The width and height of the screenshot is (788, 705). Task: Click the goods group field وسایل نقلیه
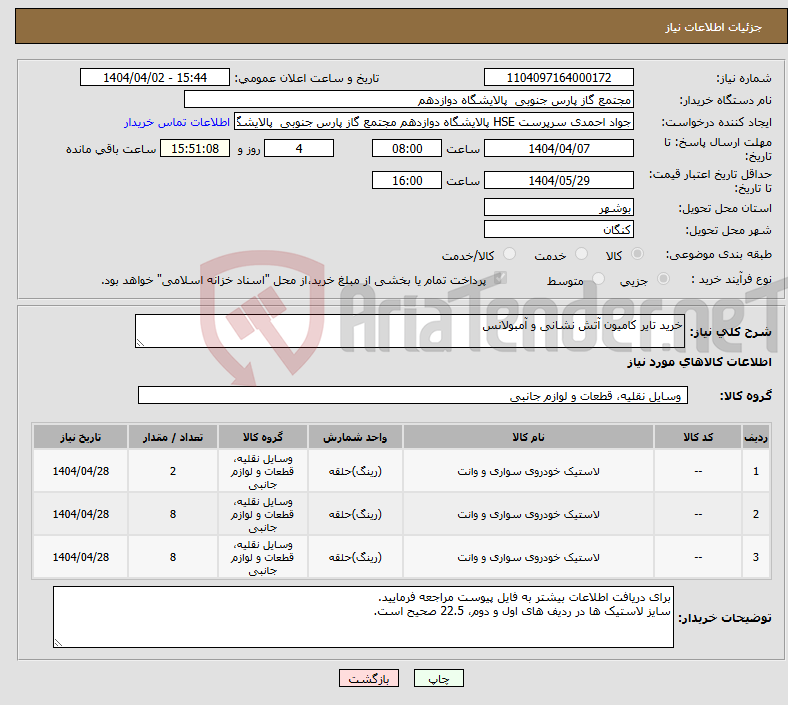click(x=413, y=395)
